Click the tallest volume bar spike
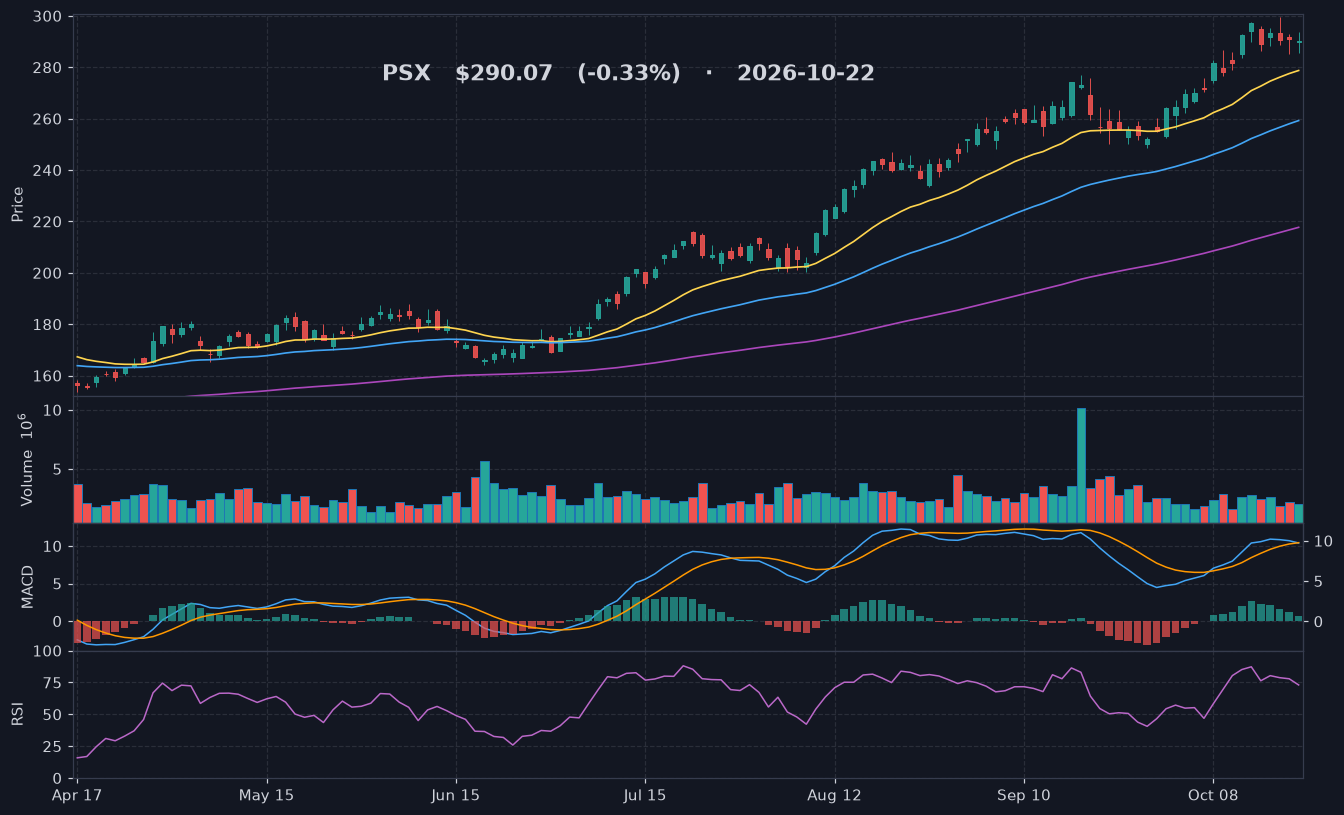Screen dimensions: 1344x815 tap(1081, 465)
